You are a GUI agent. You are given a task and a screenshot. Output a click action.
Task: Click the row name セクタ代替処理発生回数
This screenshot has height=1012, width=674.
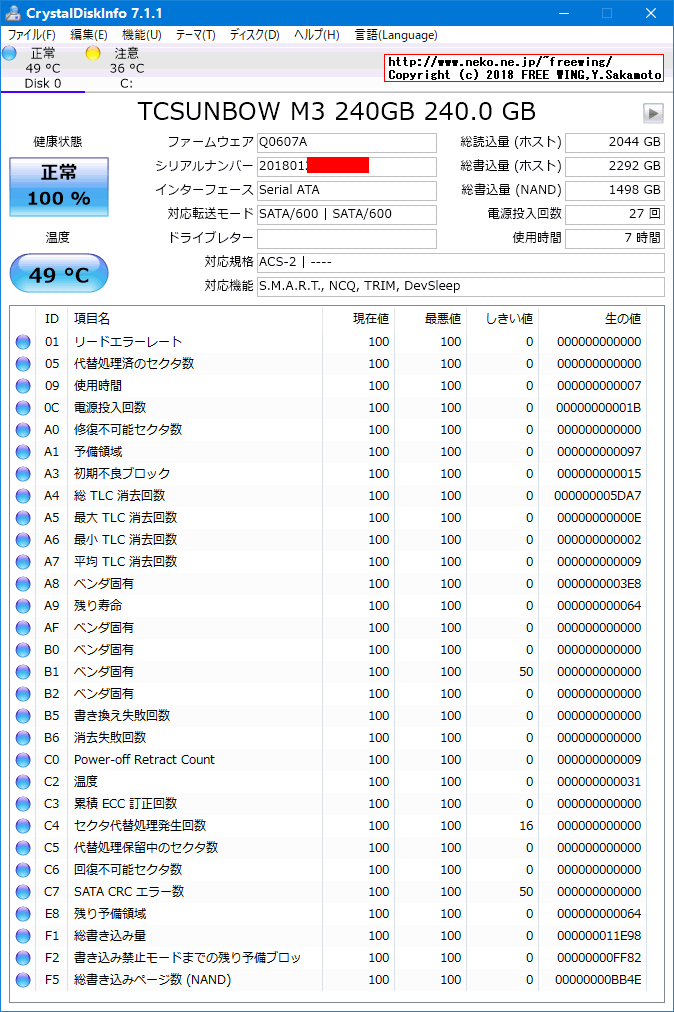coord(140,825)
